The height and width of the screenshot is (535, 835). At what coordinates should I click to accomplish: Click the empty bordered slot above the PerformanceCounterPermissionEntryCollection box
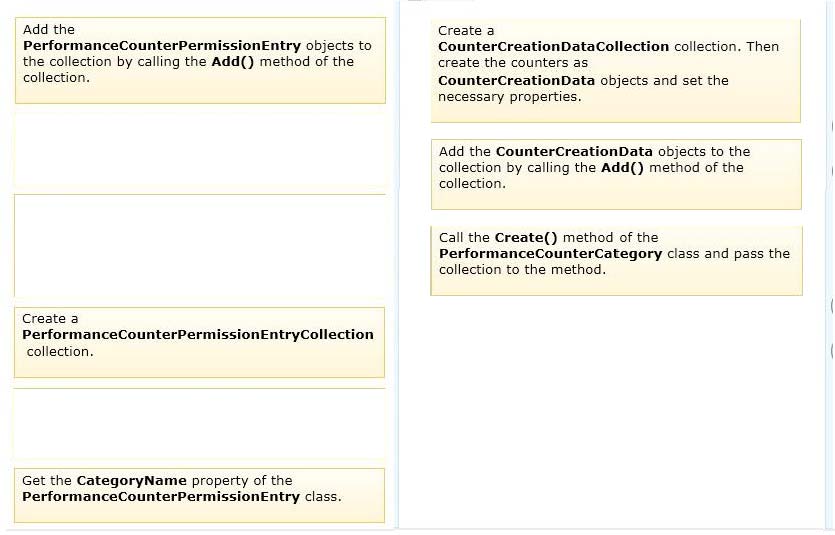tap(200, 245)
